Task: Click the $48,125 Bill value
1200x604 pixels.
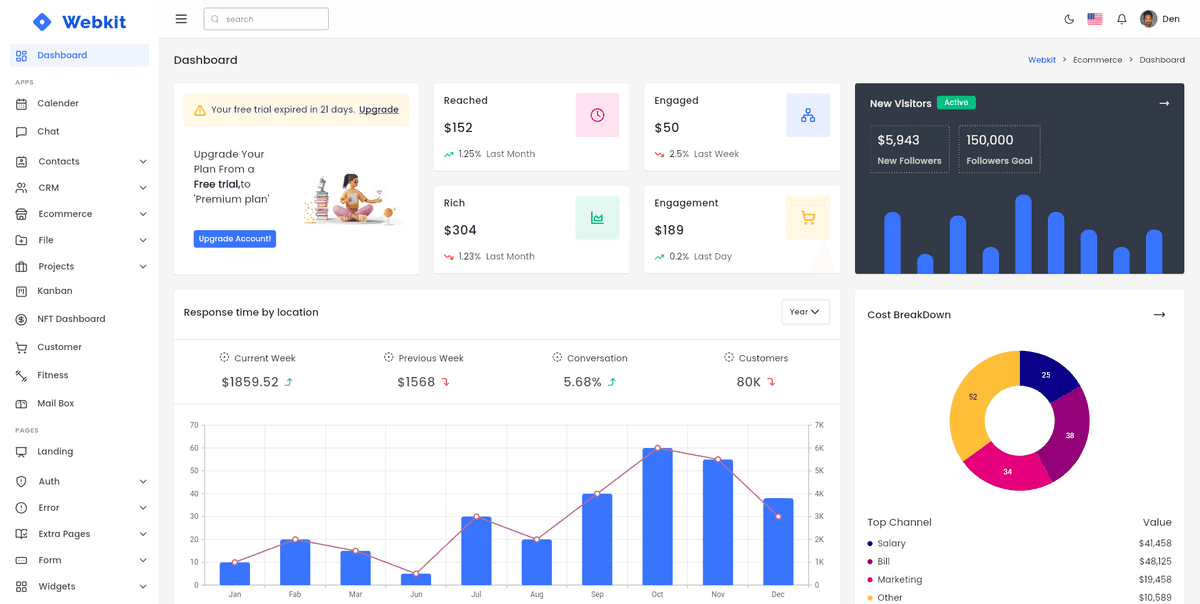Action: 1155,562
